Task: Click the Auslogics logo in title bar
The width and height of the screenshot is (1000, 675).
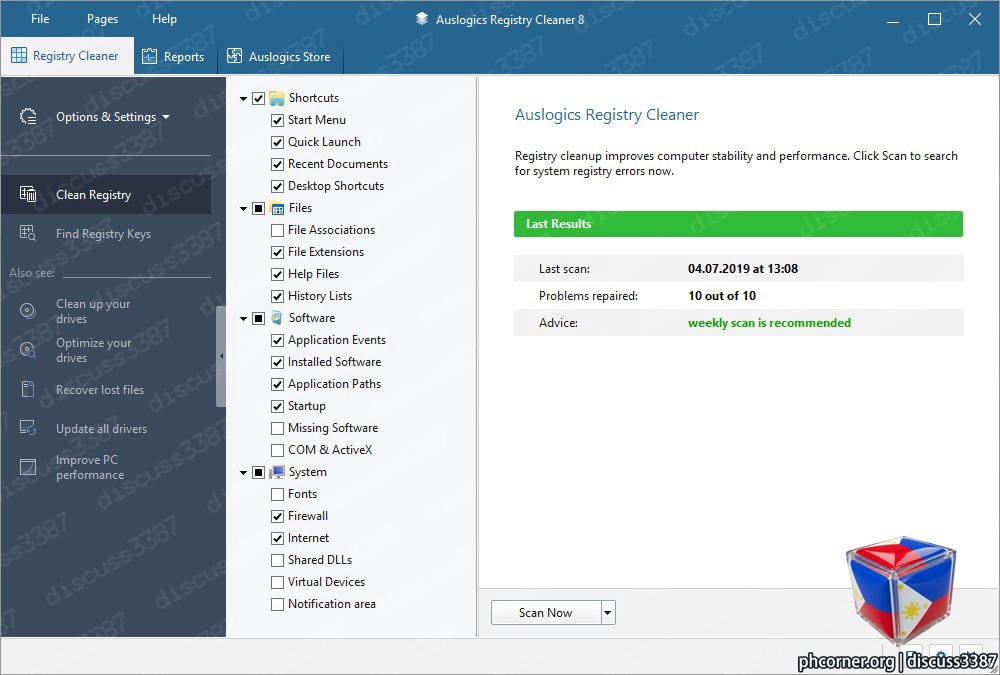Action: pos(422,19)
